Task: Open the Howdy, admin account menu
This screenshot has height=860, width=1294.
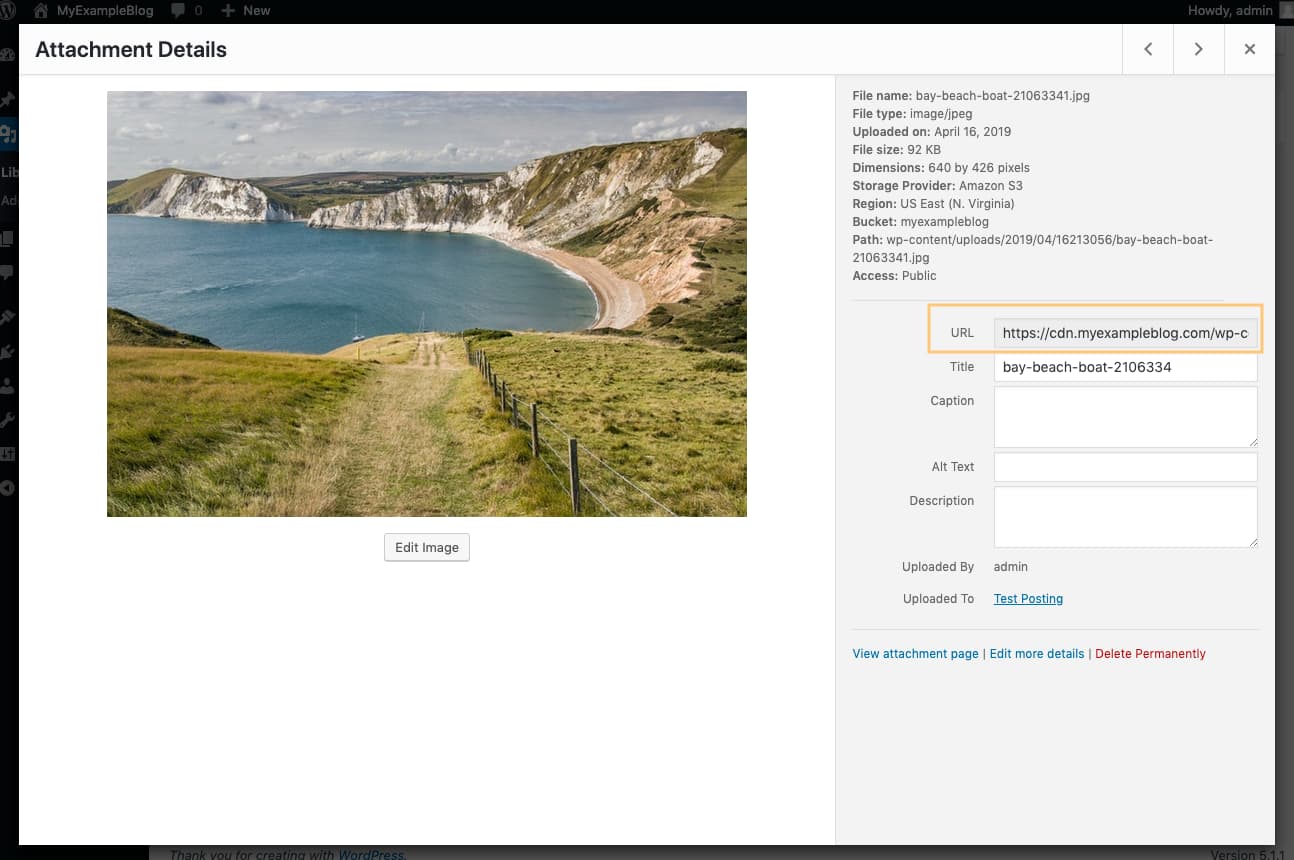Action: tap(1230, 10)
